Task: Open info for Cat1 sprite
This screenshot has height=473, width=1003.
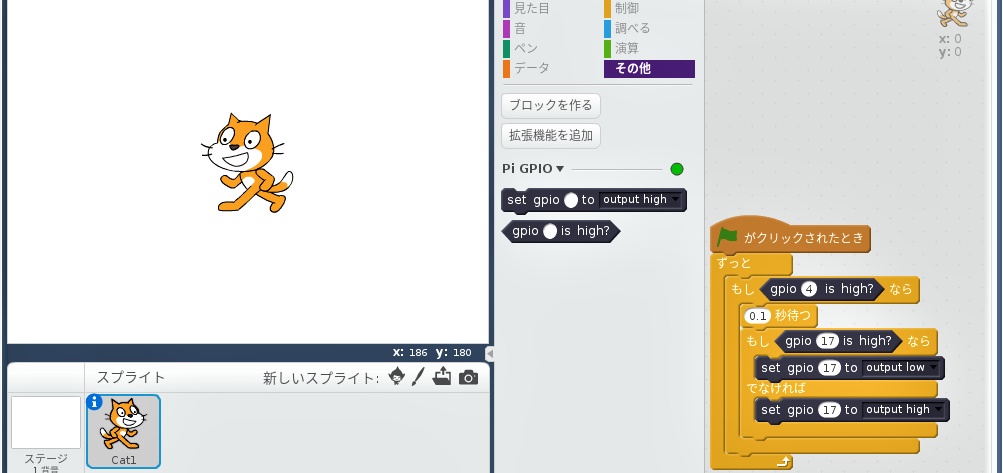Action: click(x=94, y=401)
